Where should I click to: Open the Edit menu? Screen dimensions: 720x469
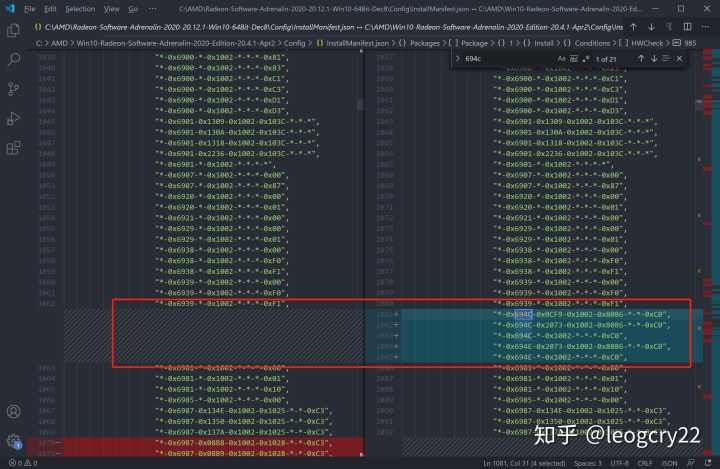coord(50,9)
